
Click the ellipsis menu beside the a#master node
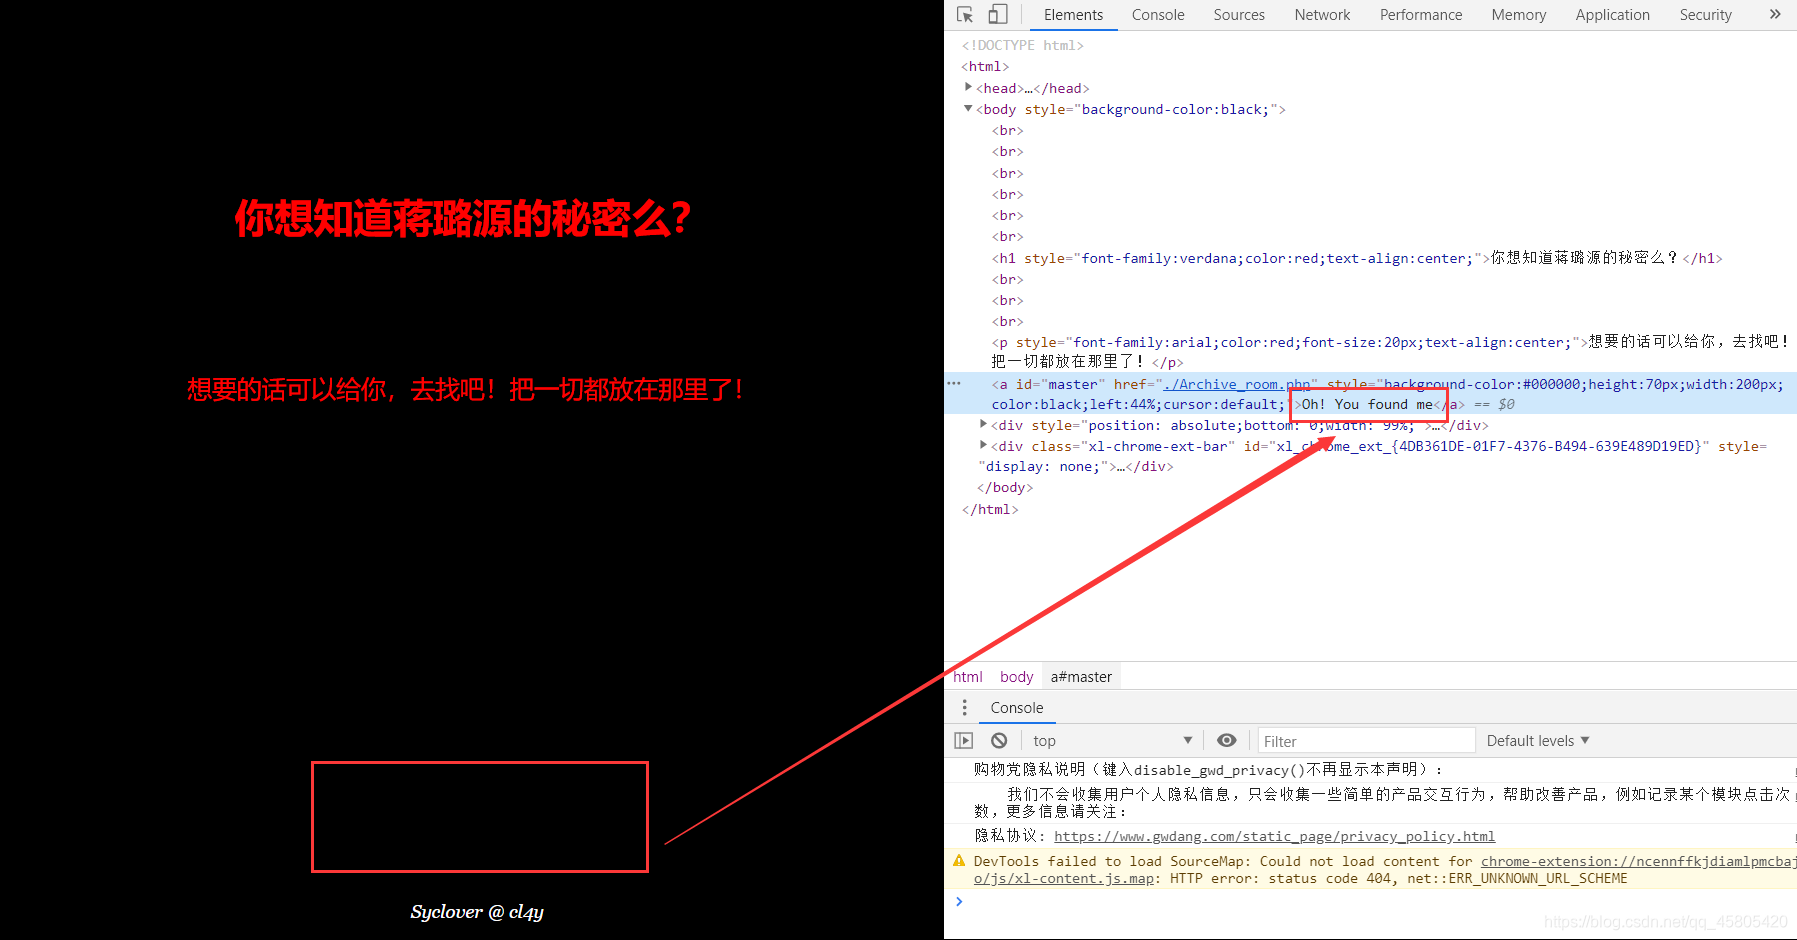[953, 383]
